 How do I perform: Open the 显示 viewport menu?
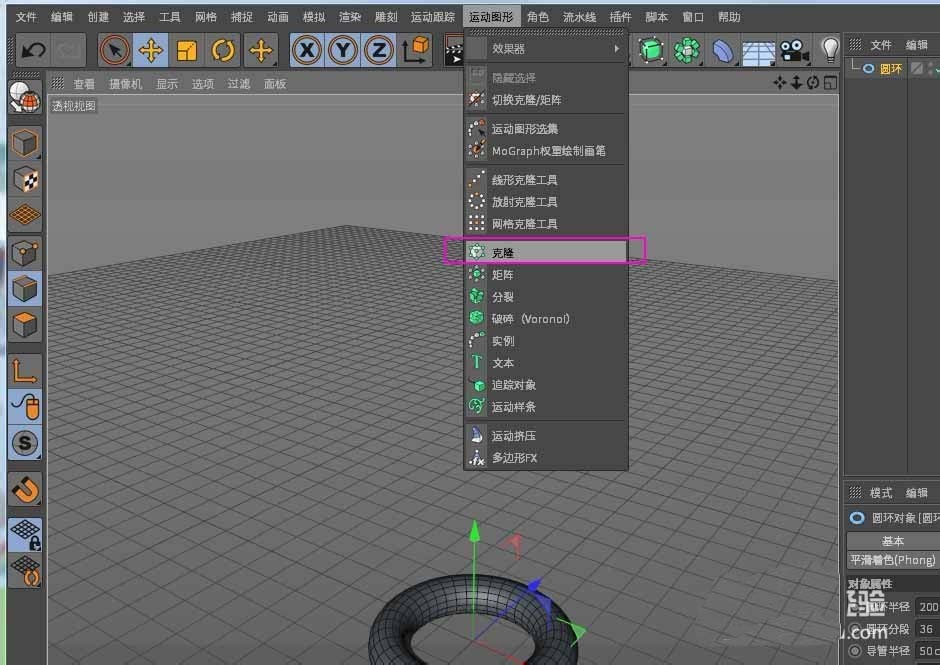[166, 84]
